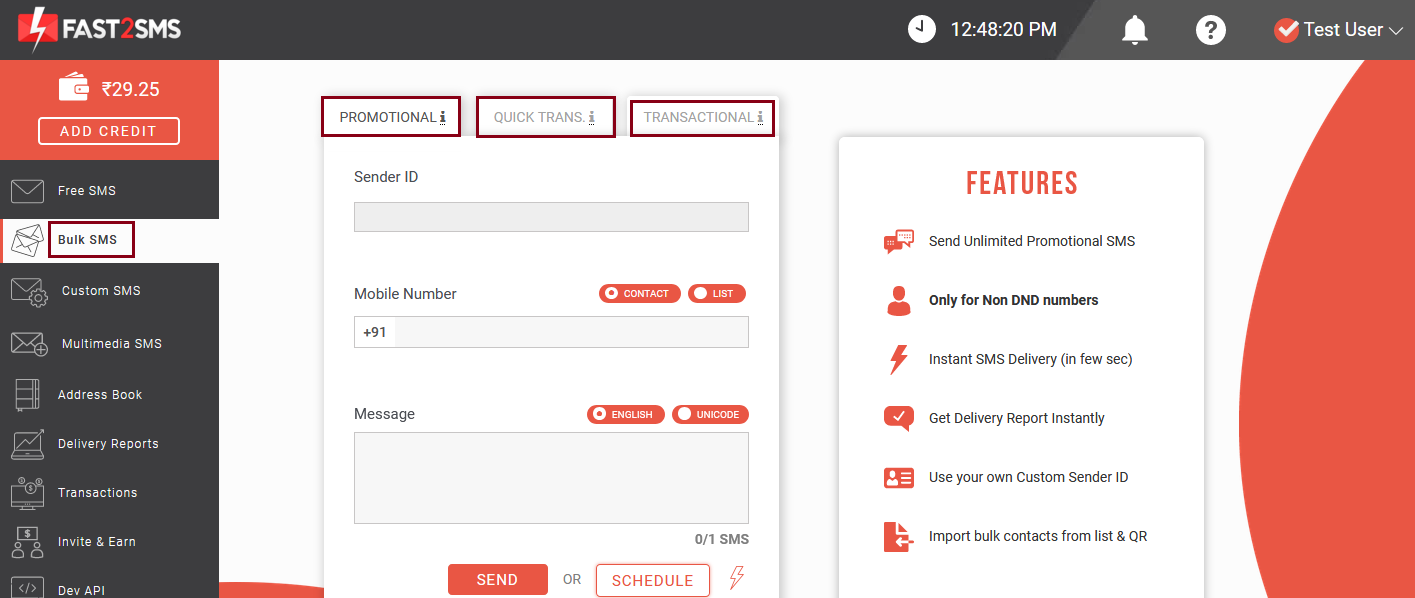Open Address Book icon
The width and height of the screenshot is (1415, 598).
pyautogui.click(x=27, y=394)
